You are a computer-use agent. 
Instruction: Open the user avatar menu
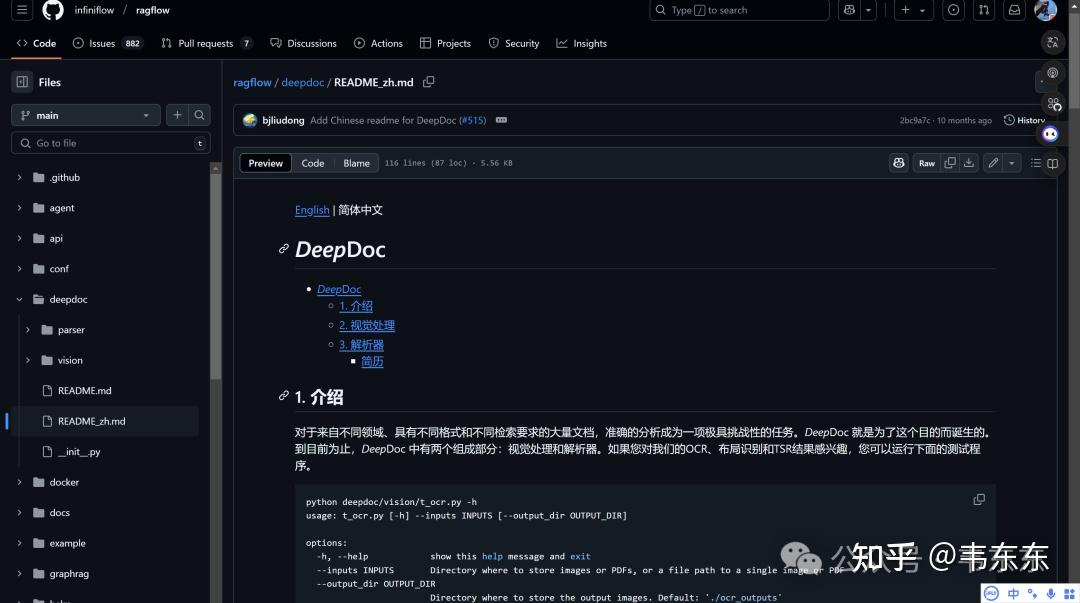[1045, 10]
